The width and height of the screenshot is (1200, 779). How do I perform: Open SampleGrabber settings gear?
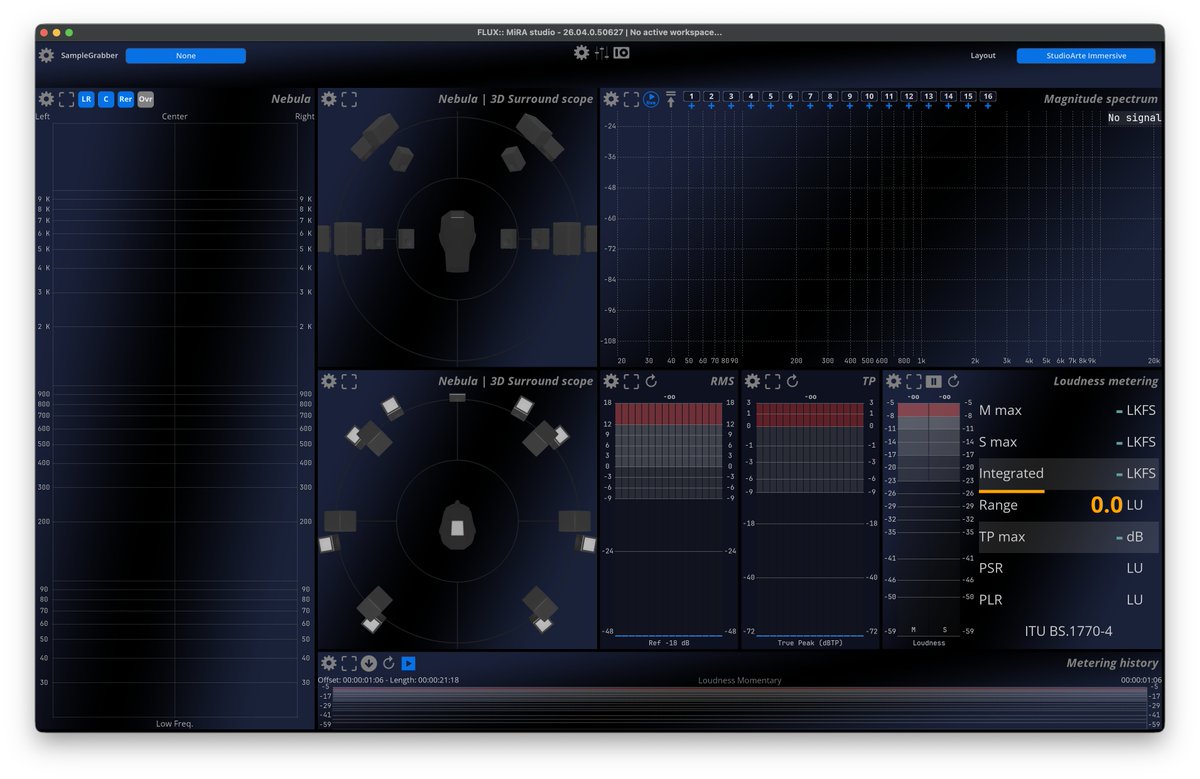pos(46,56)
